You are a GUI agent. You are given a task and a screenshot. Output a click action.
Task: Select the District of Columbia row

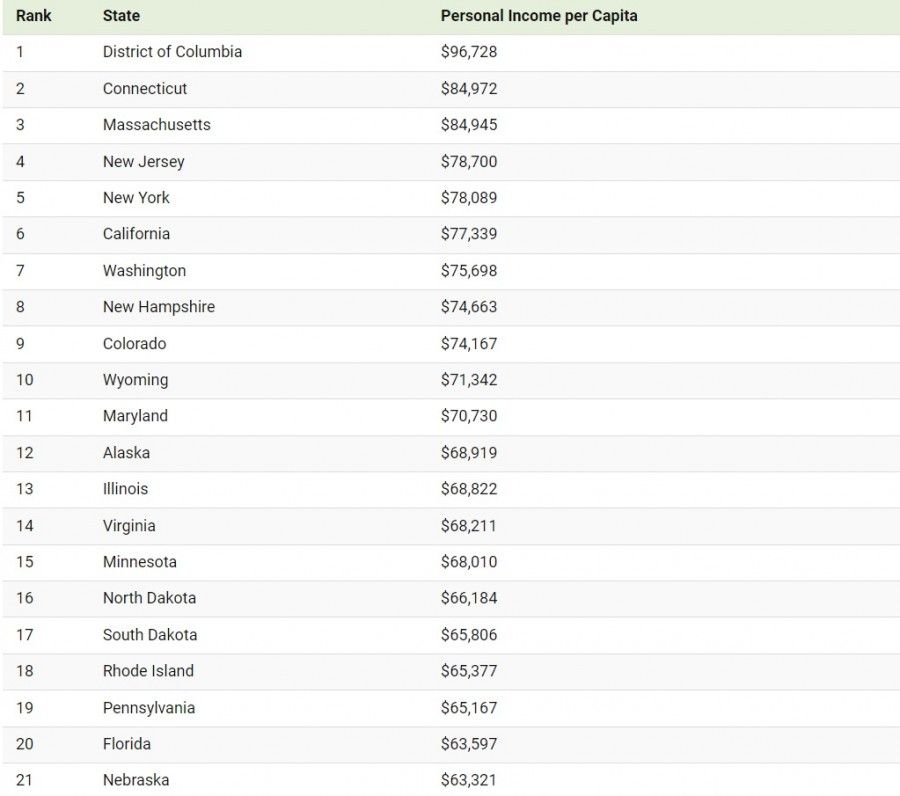451,52
